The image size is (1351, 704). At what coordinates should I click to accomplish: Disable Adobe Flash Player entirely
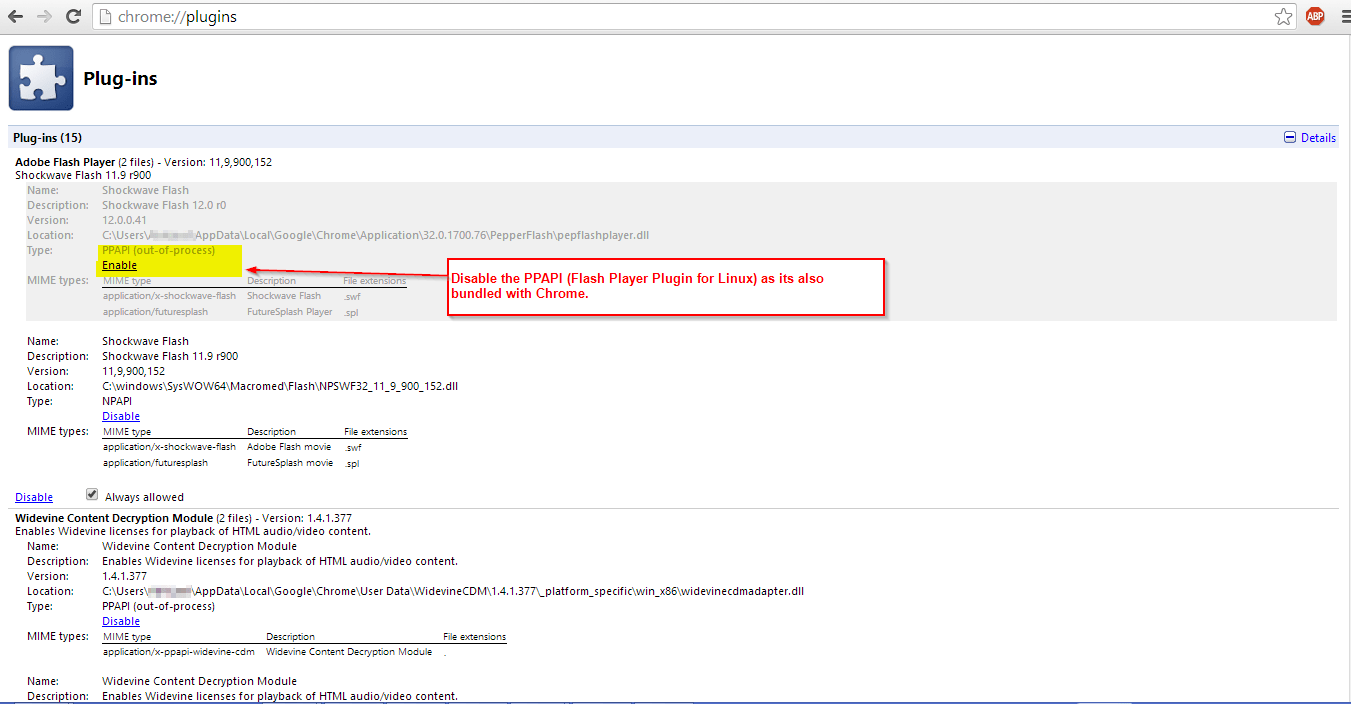pos(34,497)
